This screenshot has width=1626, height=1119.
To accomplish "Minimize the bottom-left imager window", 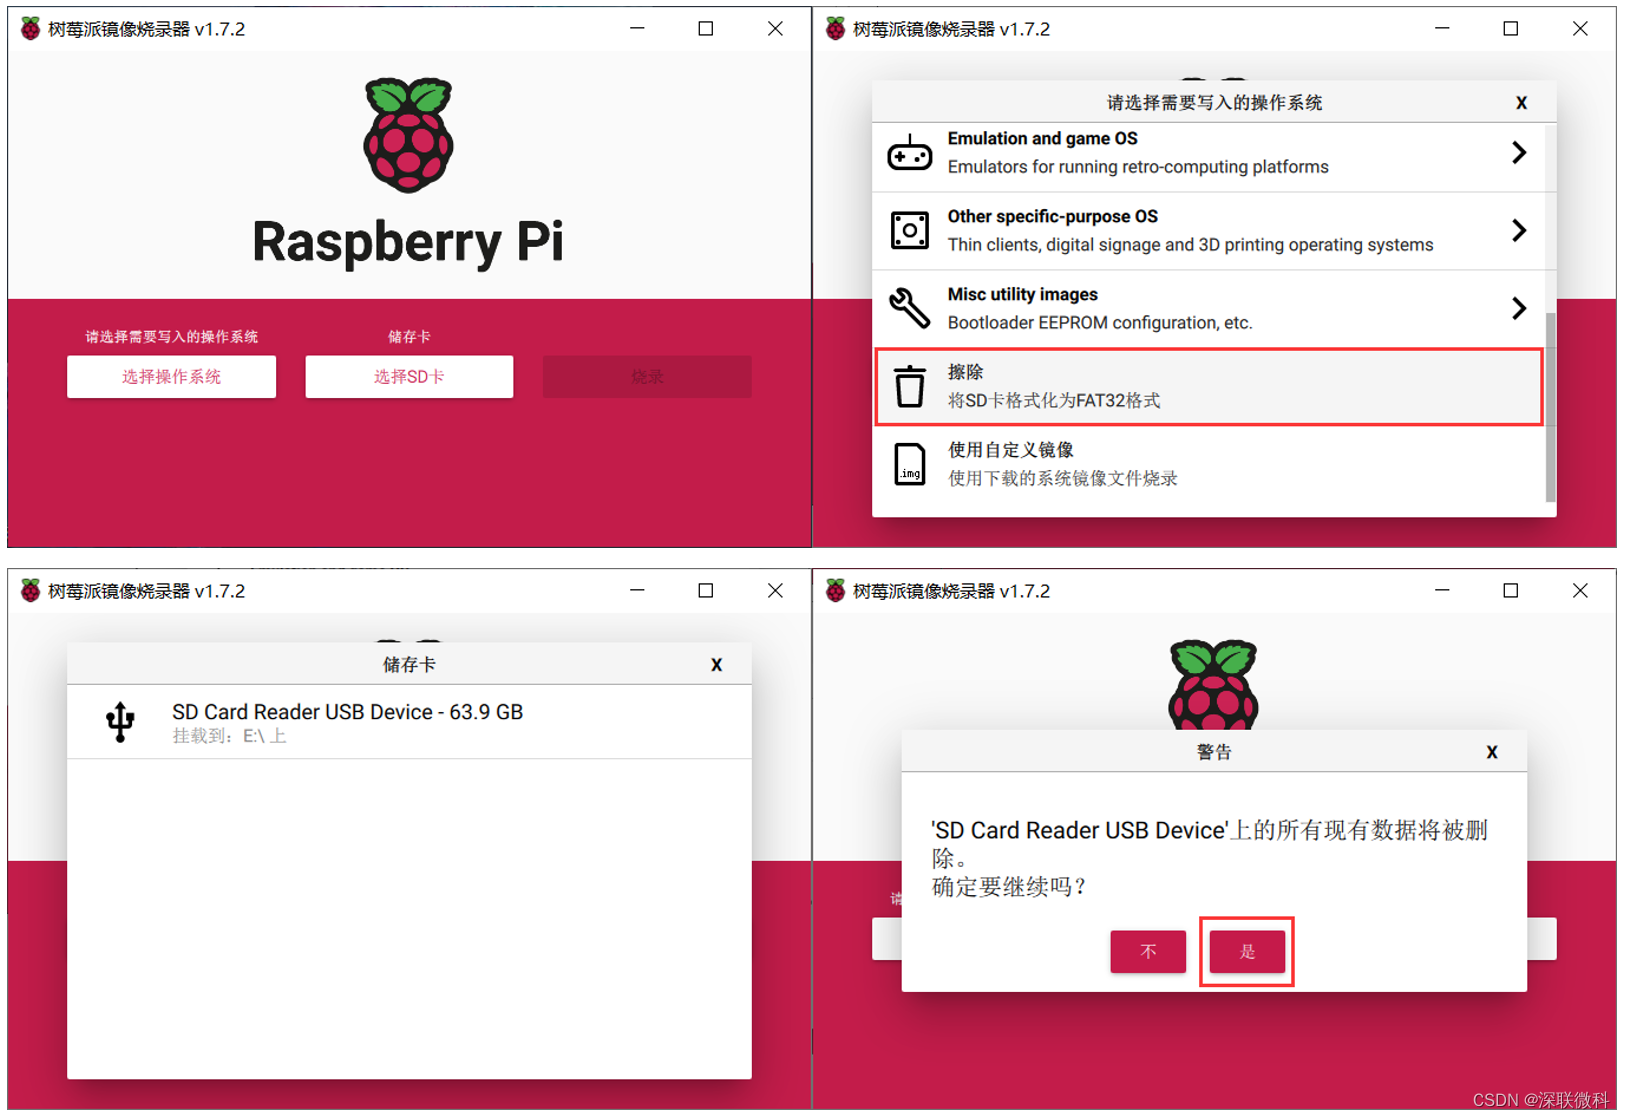I will point(637,591).
